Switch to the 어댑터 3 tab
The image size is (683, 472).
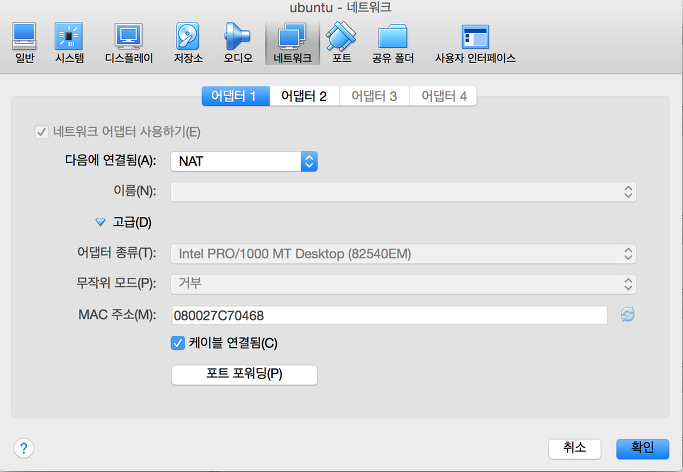coord(374,96)
